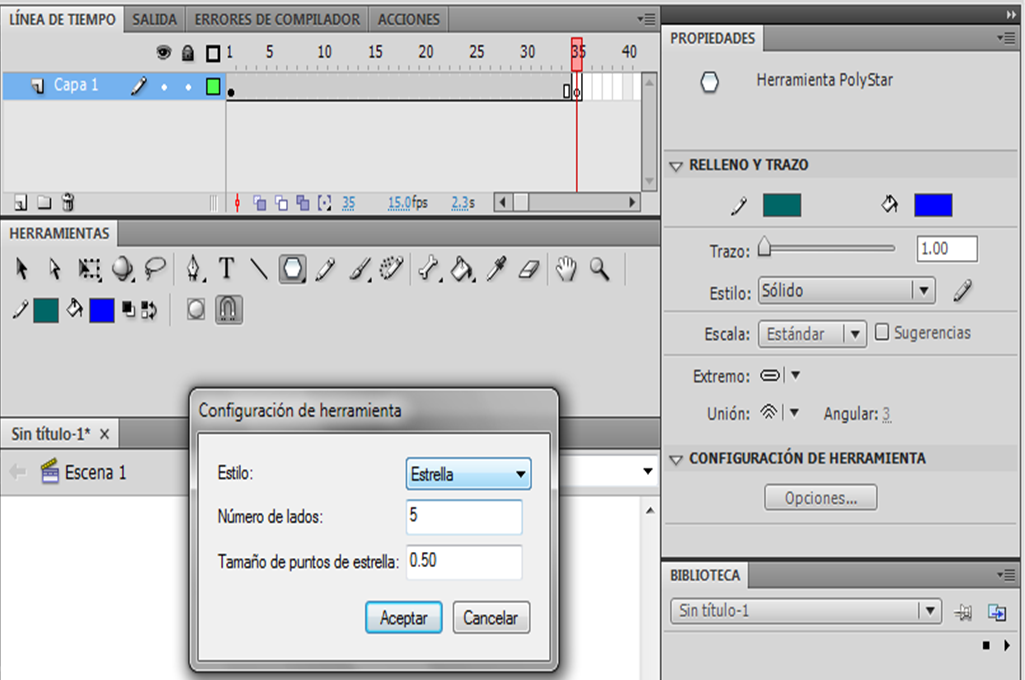Activate the Hand tool
Image resolution: width=1025 pixels, height=680 pixels.
click(567, 269)
